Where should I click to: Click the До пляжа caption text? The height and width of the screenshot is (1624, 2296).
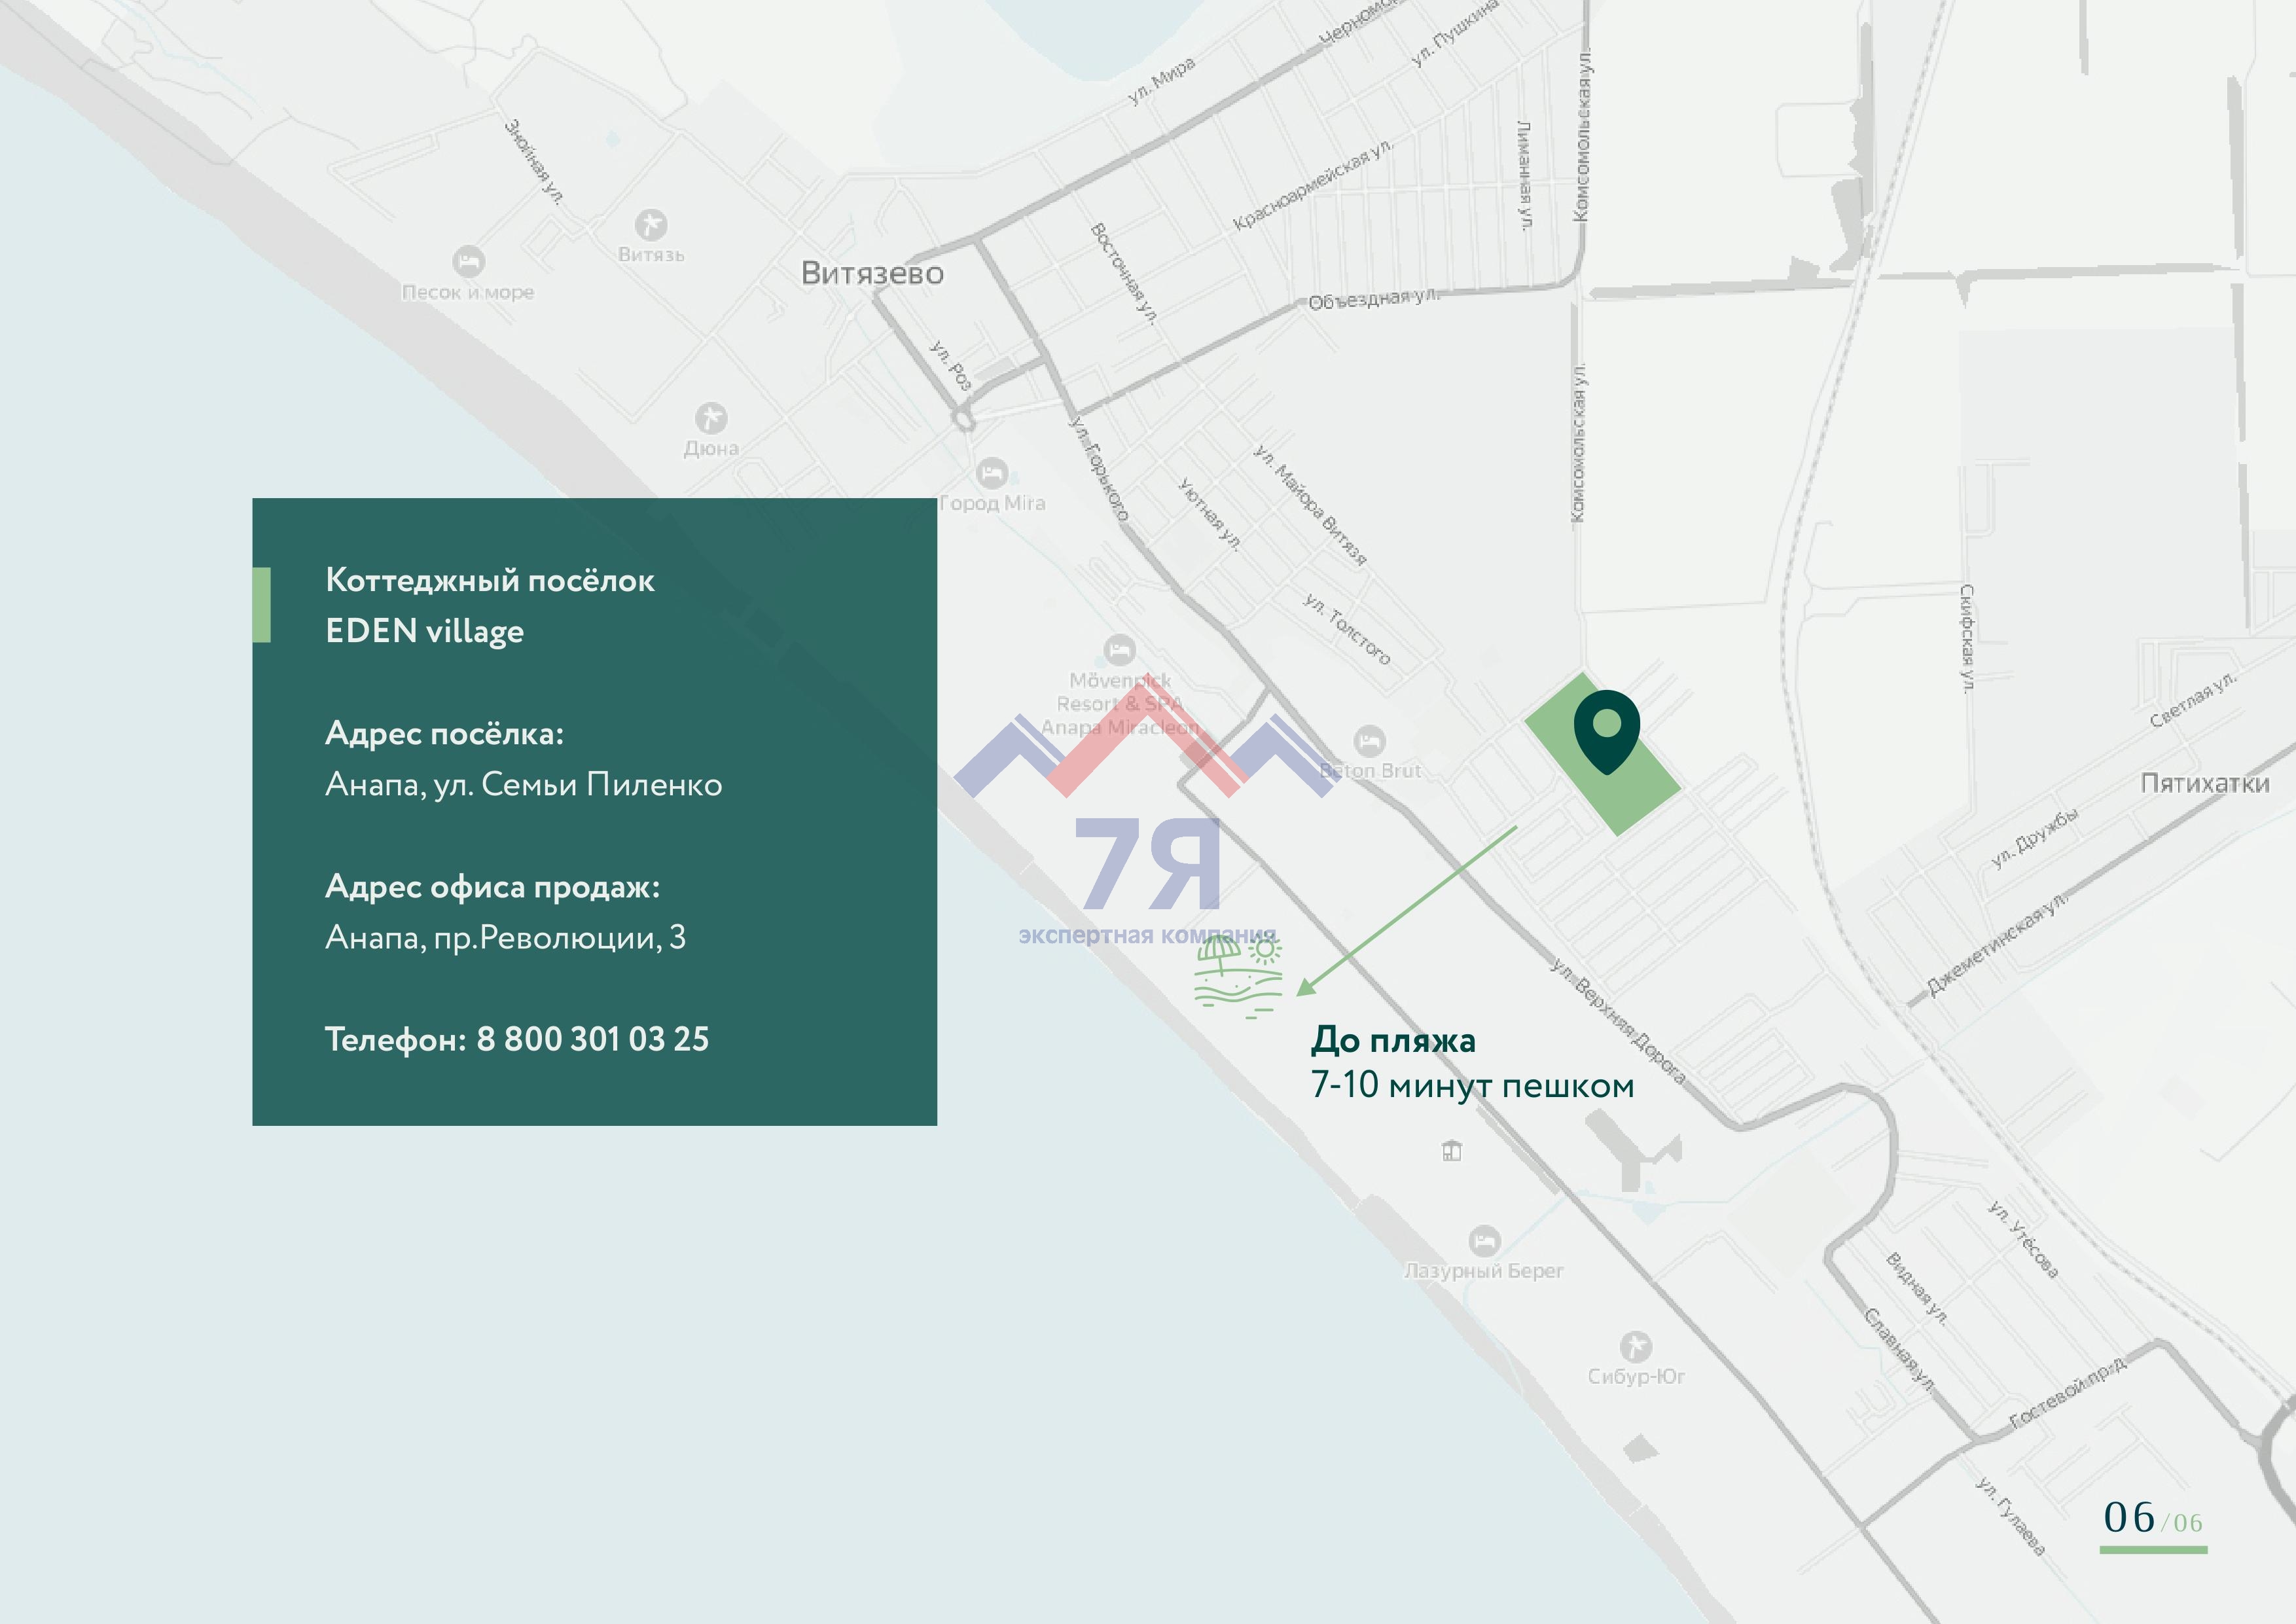click(1392, 1040)
